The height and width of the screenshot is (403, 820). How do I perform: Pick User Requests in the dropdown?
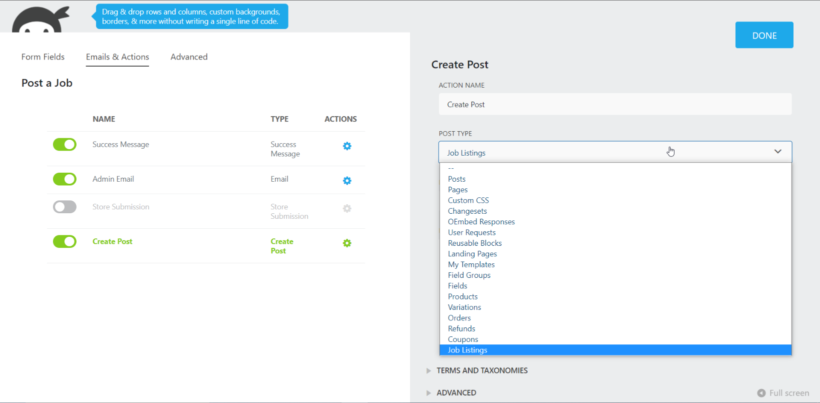616,233
